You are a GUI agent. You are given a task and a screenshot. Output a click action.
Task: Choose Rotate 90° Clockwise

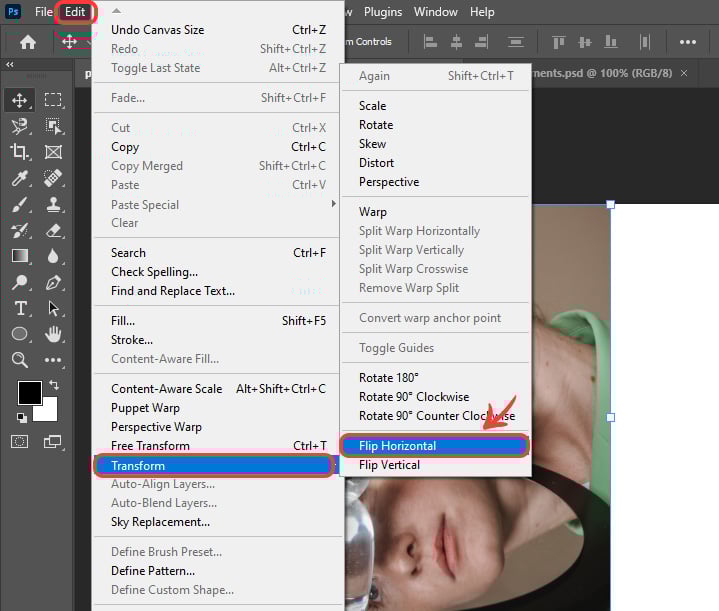[x=435, y=397]
